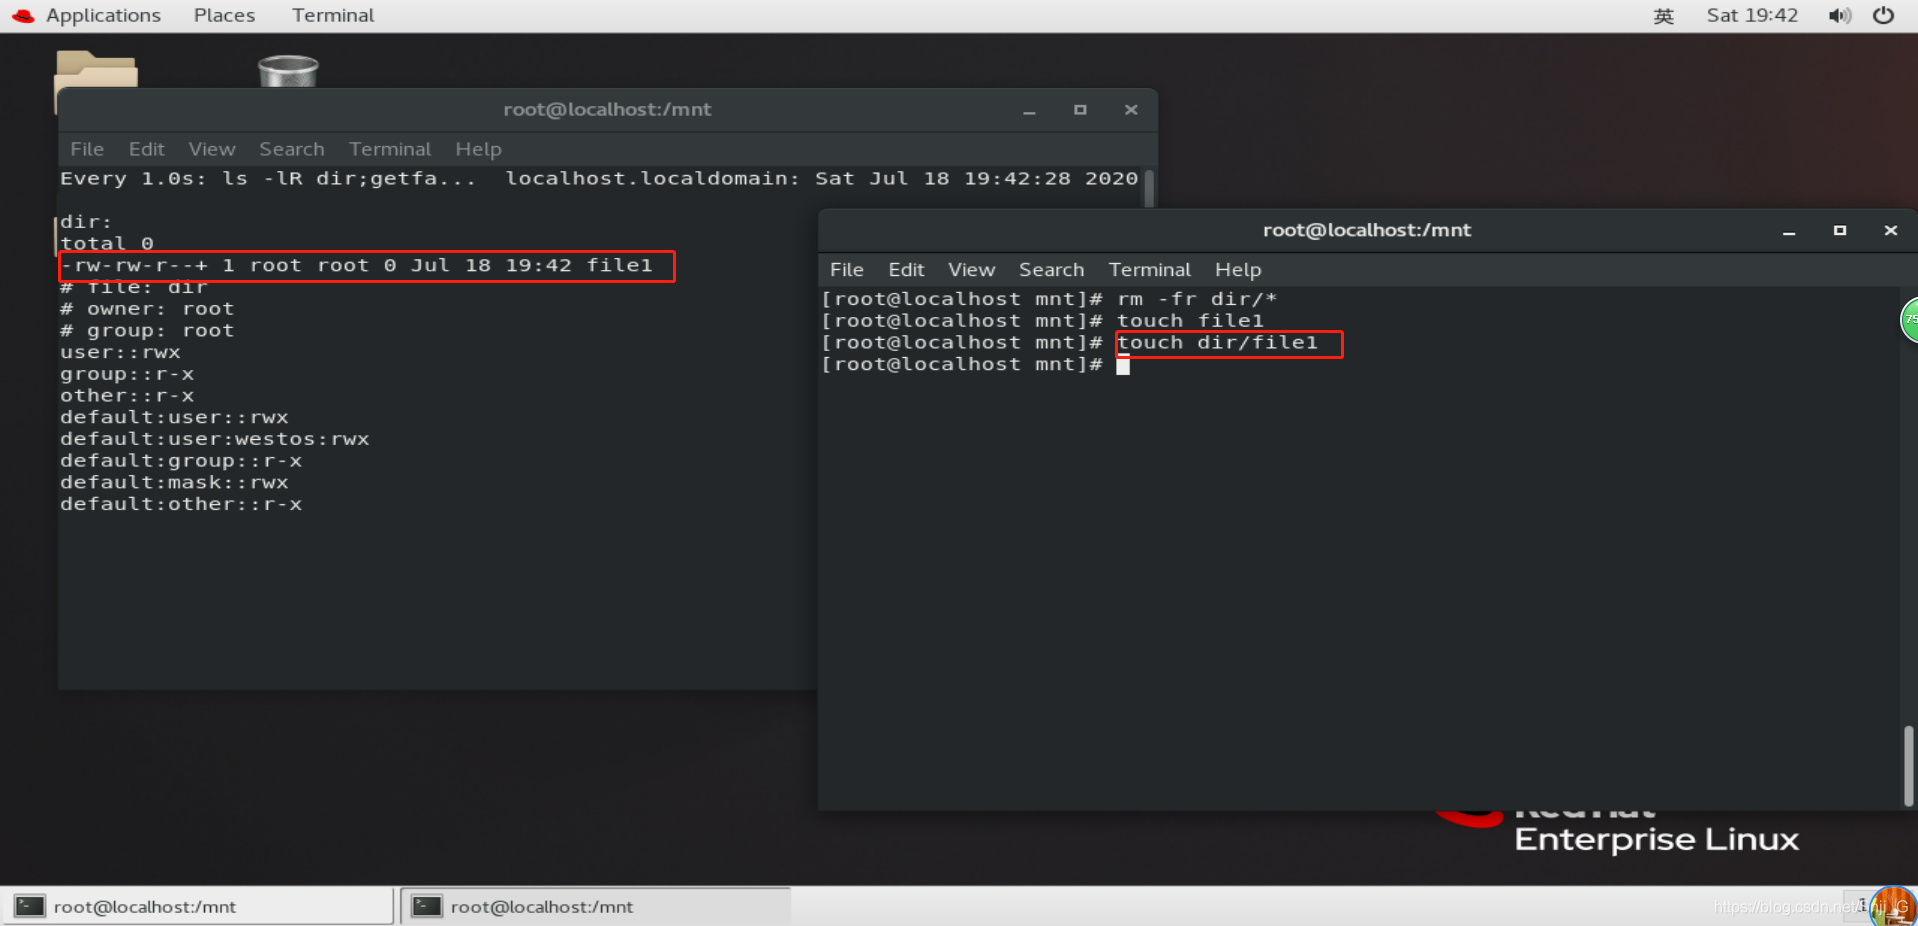Click the line 'total 0'
Image resolution: width=1918 pixels, height=926 pixels.
coord(107,243)
